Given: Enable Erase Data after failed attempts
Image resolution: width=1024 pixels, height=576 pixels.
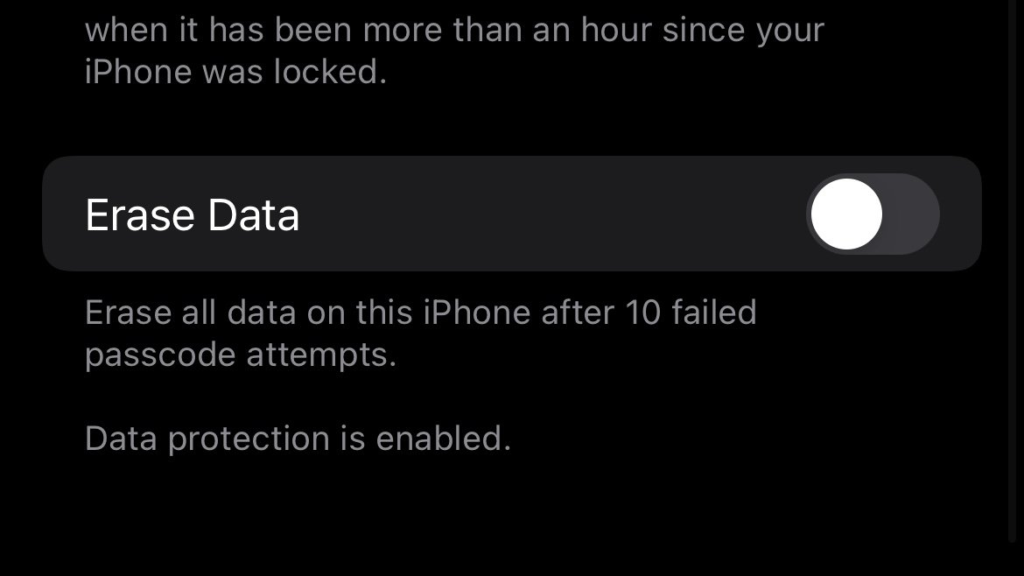Looking at the screenshot, I should [x=873, y=214].
